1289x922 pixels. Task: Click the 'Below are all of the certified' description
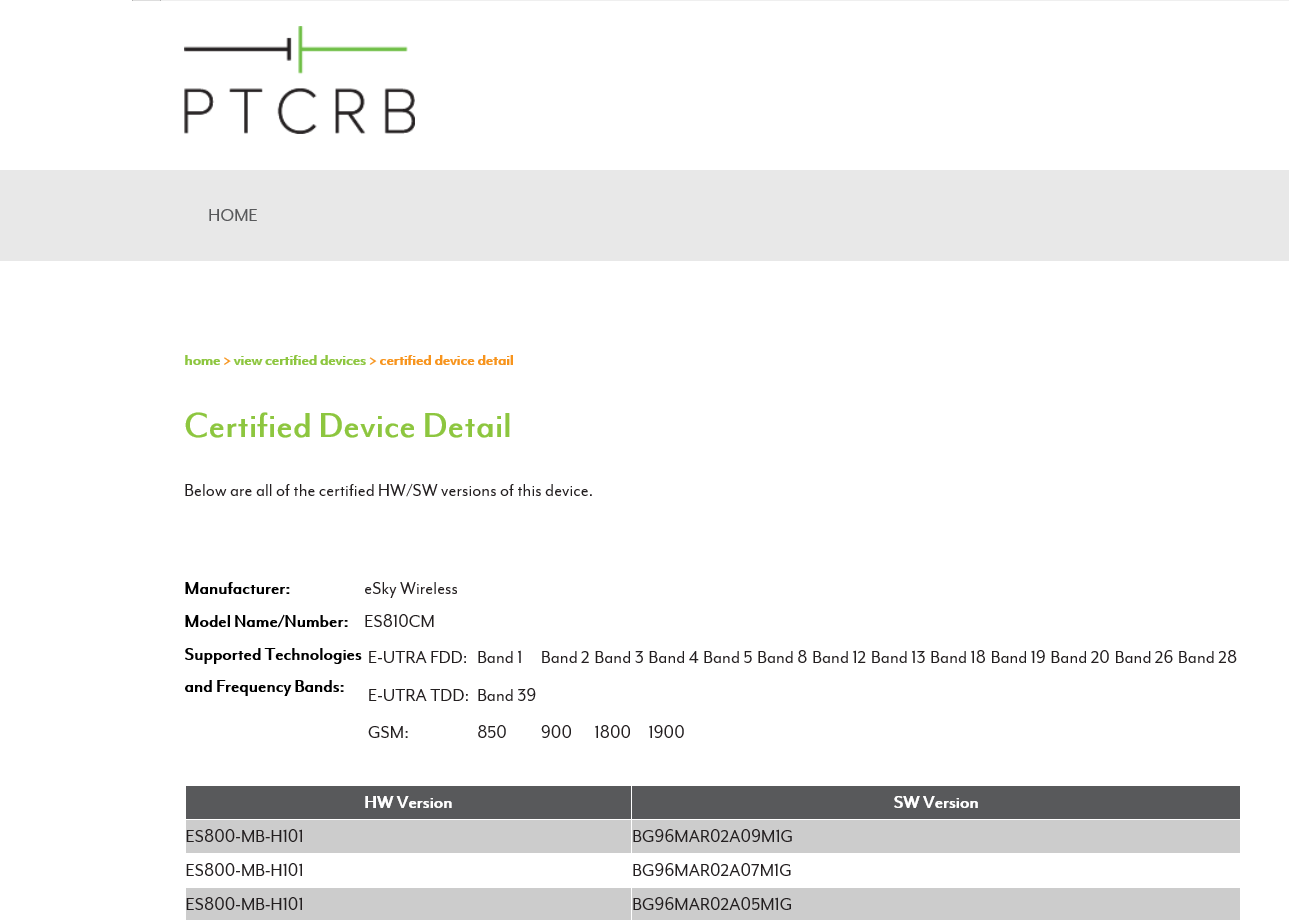click(x=388, y=491)
